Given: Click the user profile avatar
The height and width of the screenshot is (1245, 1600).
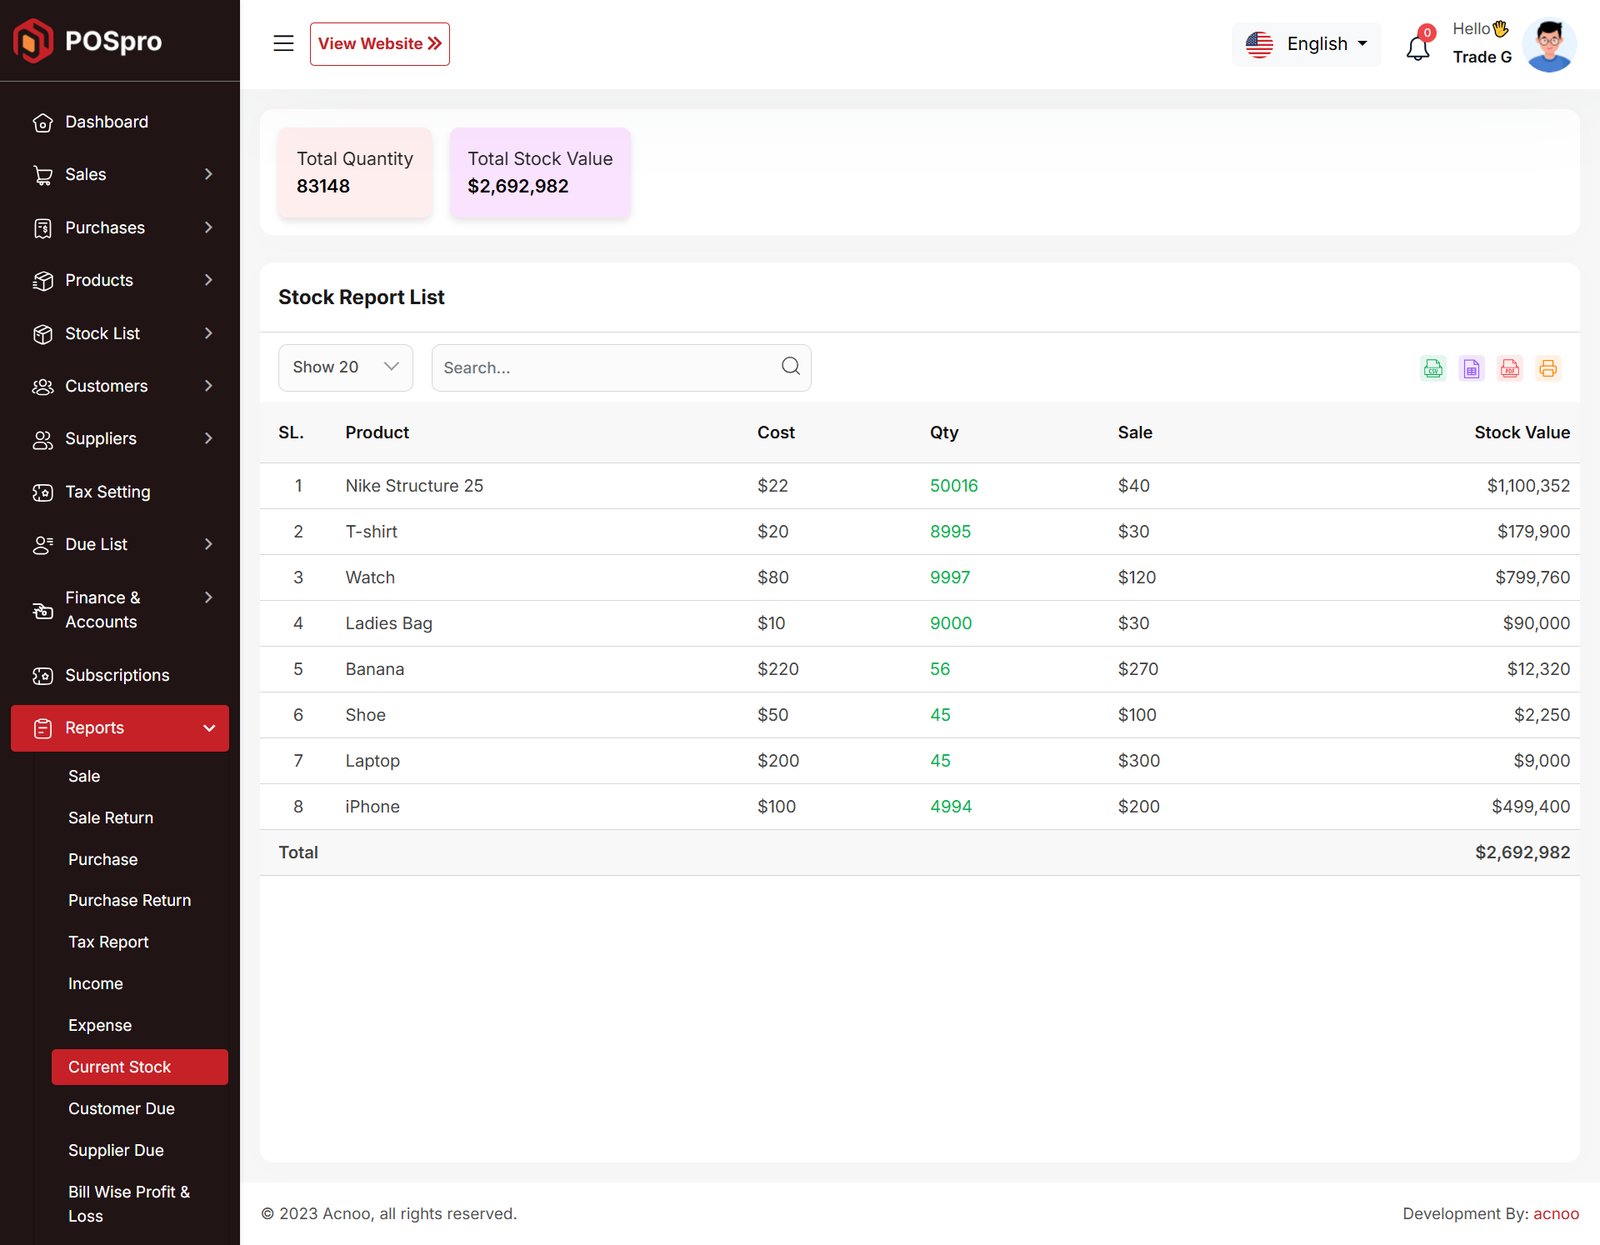Looking at the screenshot, I should pyautogui.click(x=1549, y=45).
